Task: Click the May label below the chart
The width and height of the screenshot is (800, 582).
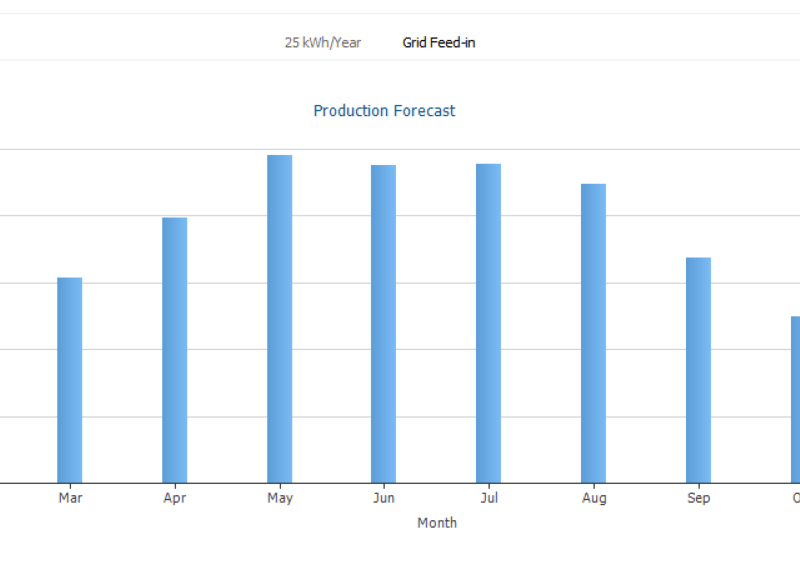Action: click(x=280, y=498)
